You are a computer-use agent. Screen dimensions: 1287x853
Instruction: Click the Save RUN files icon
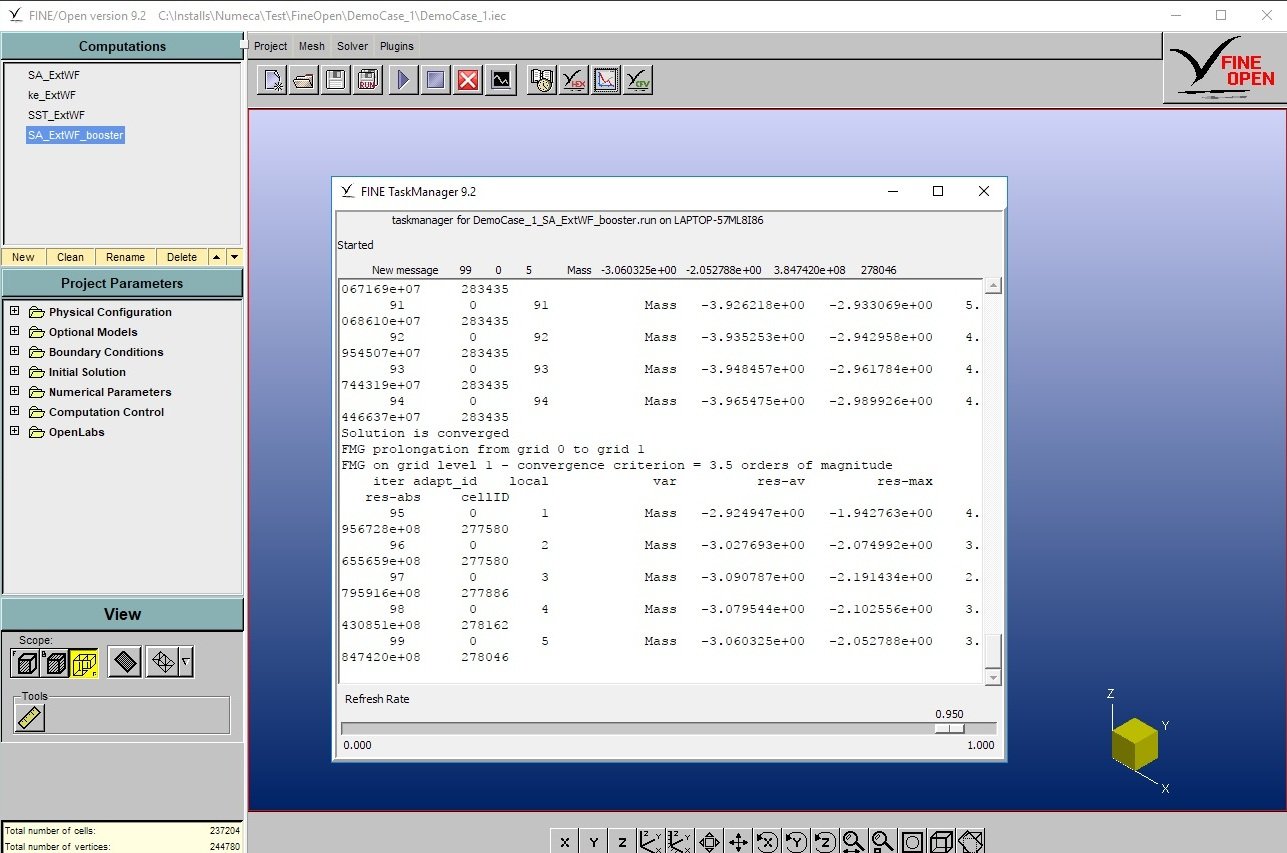368,80
